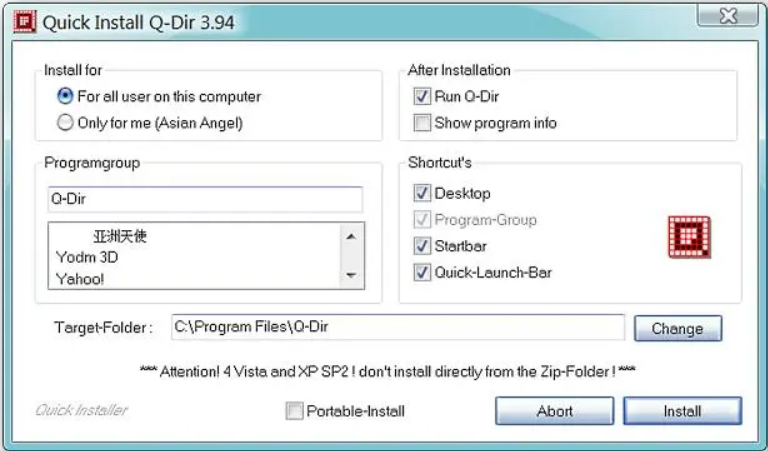Enable the Portable-Install checkbox

coord(294,411)
